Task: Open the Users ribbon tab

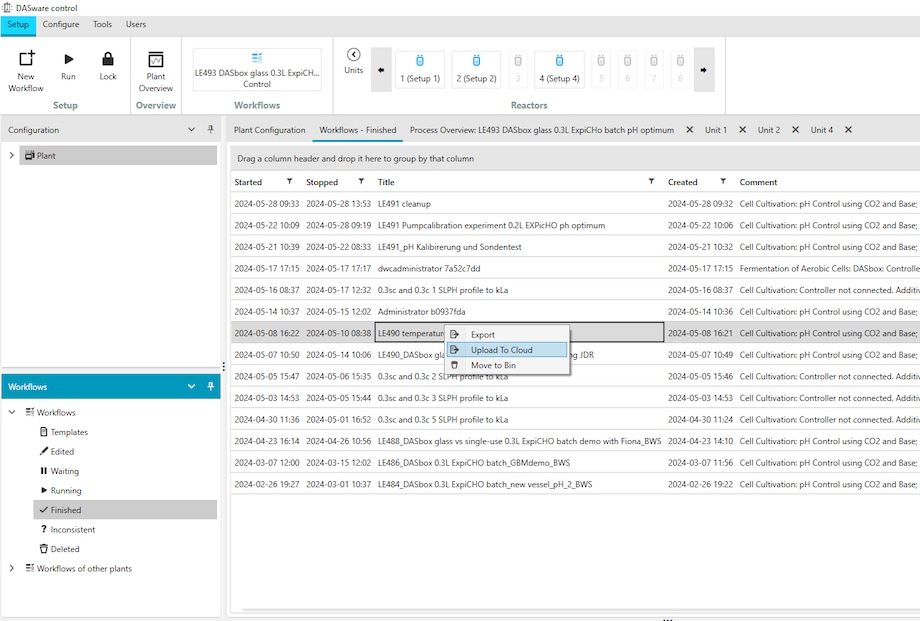Action: click(x=136, y=25)
